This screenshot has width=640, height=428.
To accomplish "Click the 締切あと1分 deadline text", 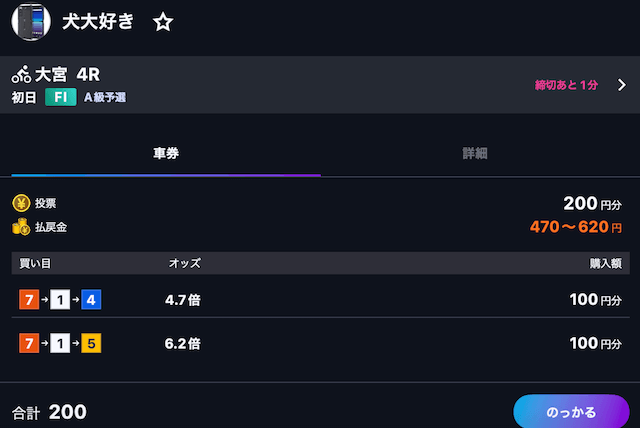I will (x=566, y=85).
